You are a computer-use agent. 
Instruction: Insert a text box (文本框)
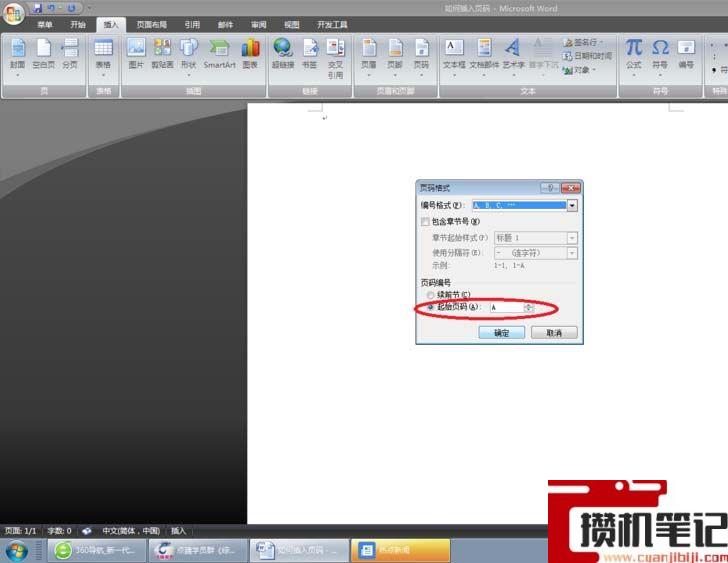point(454,57)
